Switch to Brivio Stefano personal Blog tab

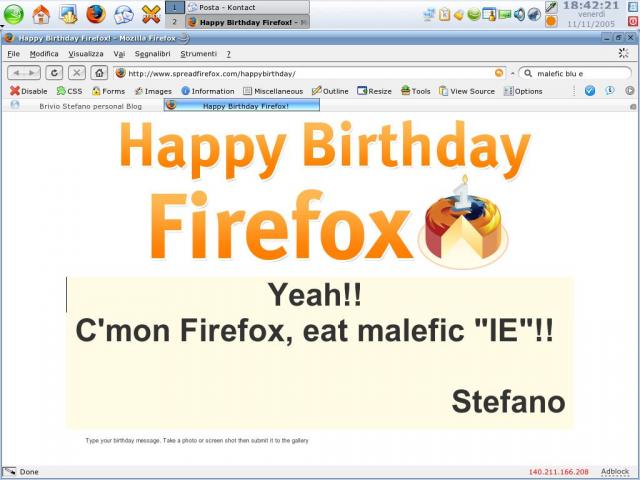(x=90, y=106)
